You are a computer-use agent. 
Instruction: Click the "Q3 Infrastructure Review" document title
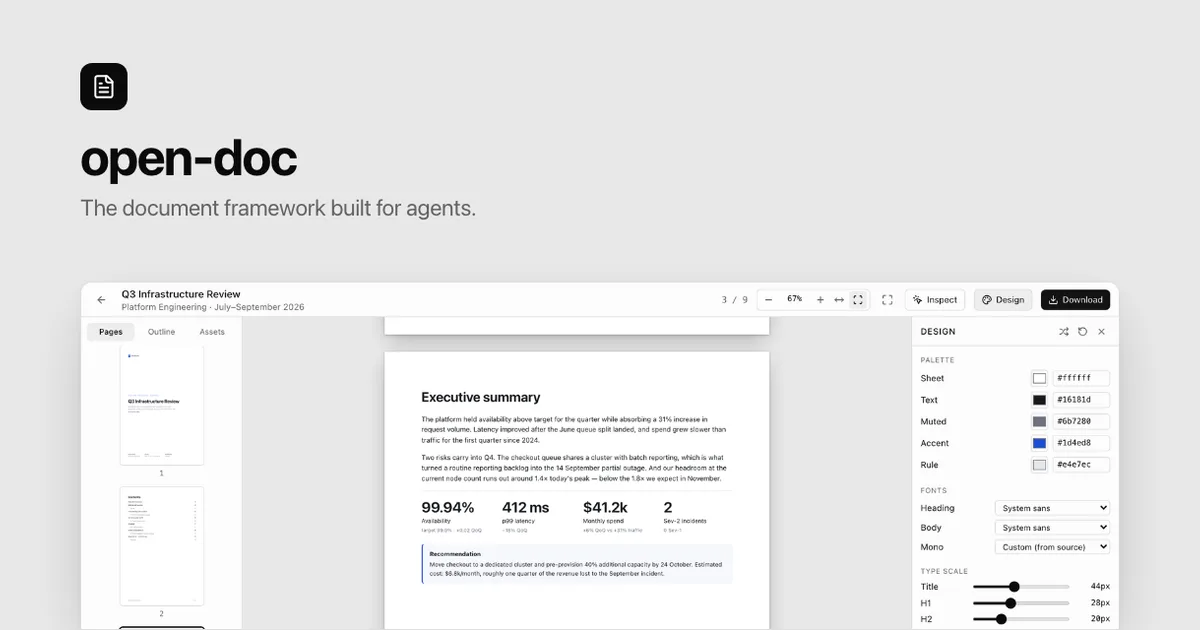181,294
